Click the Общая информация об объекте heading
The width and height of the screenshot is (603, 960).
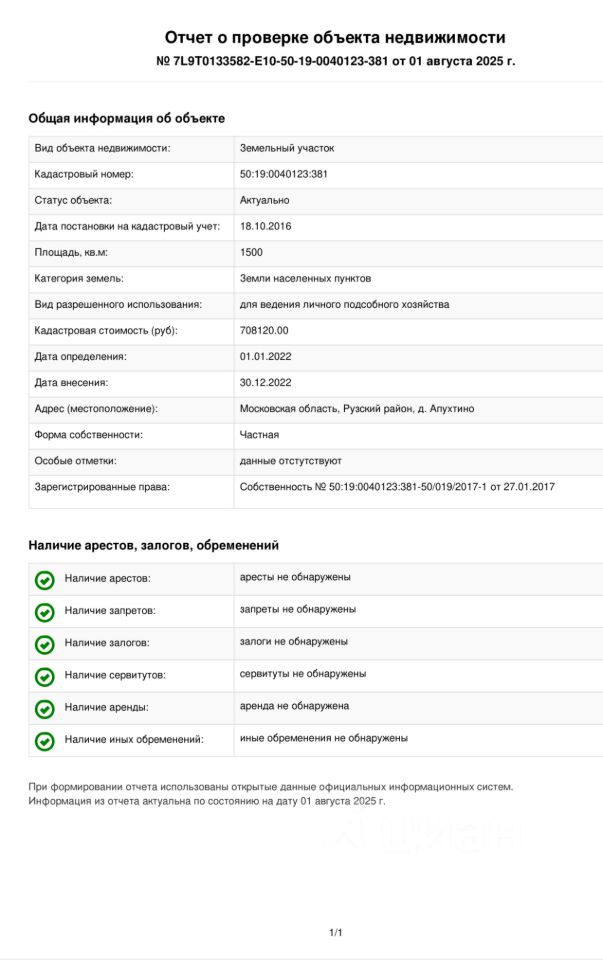126,119
